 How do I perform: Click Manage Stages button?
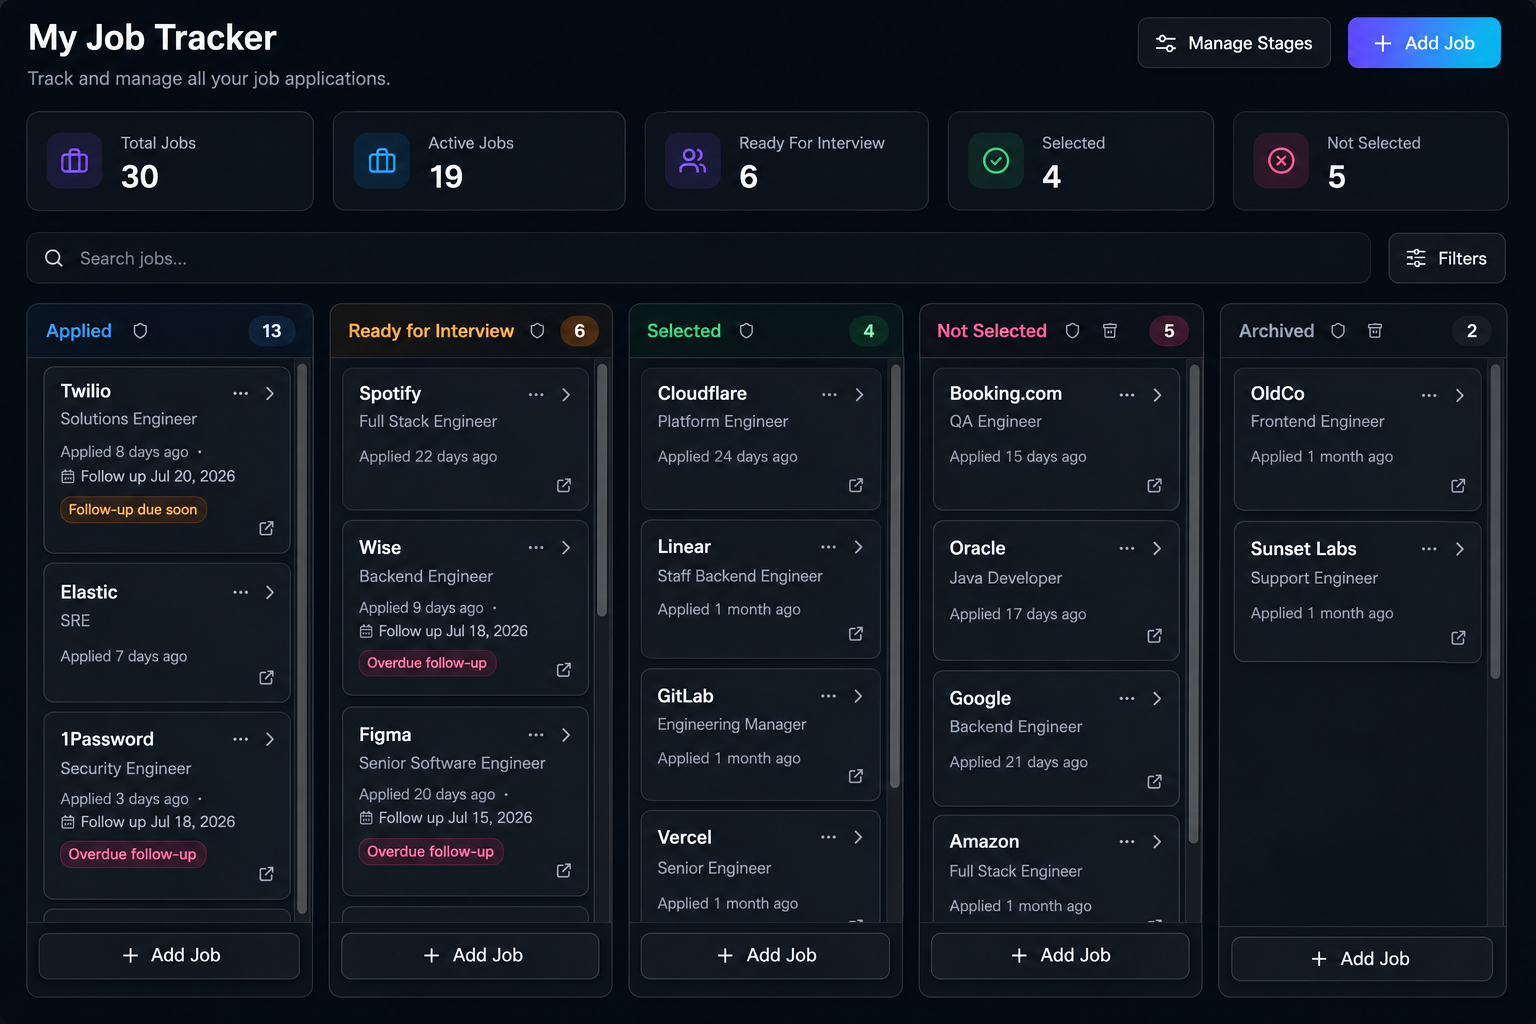click(1234, 43)
